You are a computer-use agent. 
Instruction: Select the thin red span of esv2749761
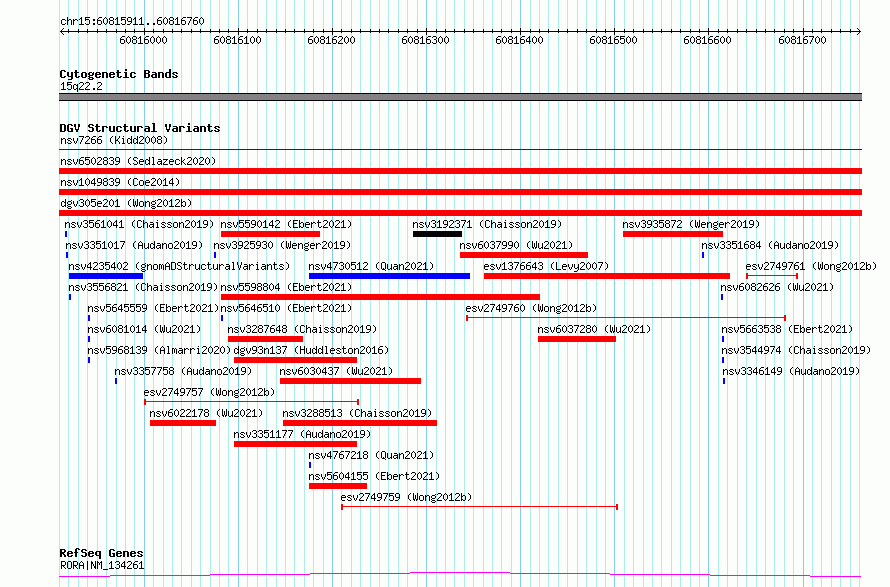[772, 276]
